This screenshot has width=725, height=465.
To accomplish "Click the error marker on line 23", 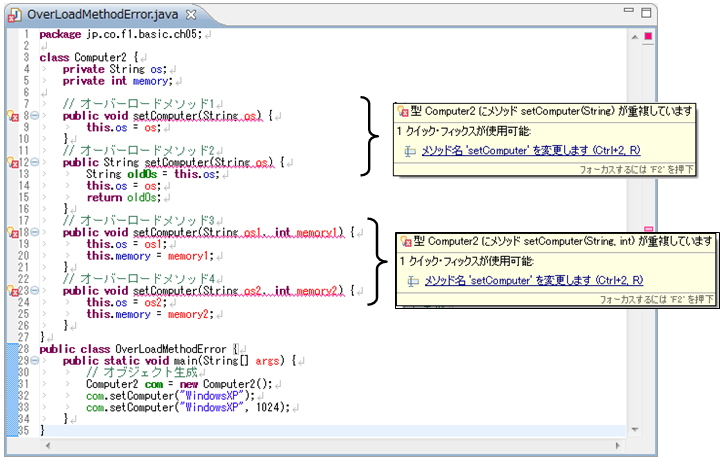I will tap(14, 291).
